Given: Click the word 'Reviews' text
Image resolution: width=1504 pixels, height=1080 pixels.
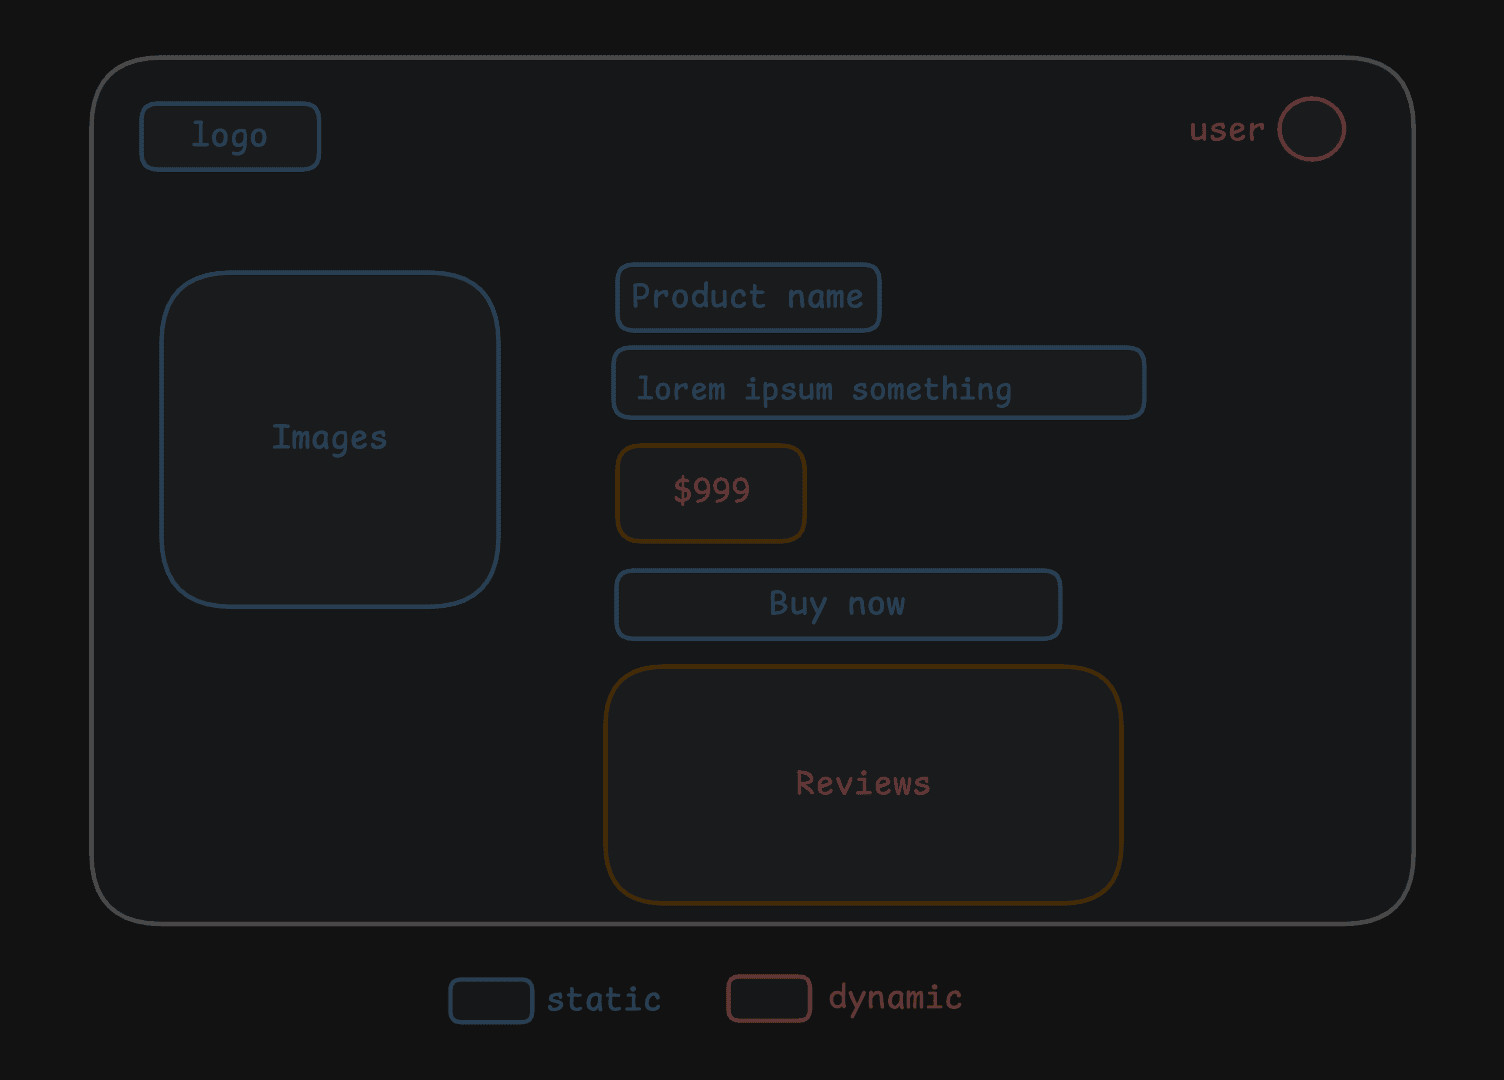Looking at the screenshot, I should 862,784.
